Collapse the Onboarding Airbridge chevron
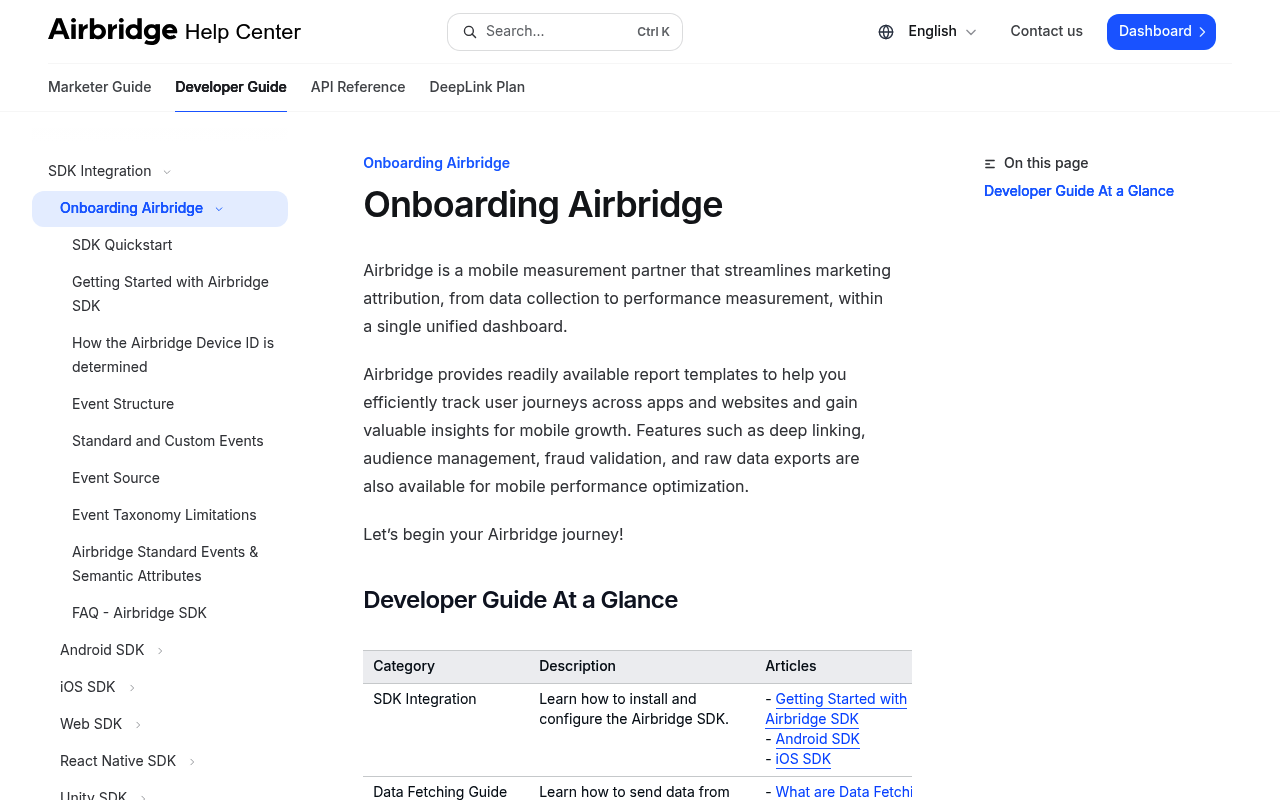 click(x=219, y=209)
